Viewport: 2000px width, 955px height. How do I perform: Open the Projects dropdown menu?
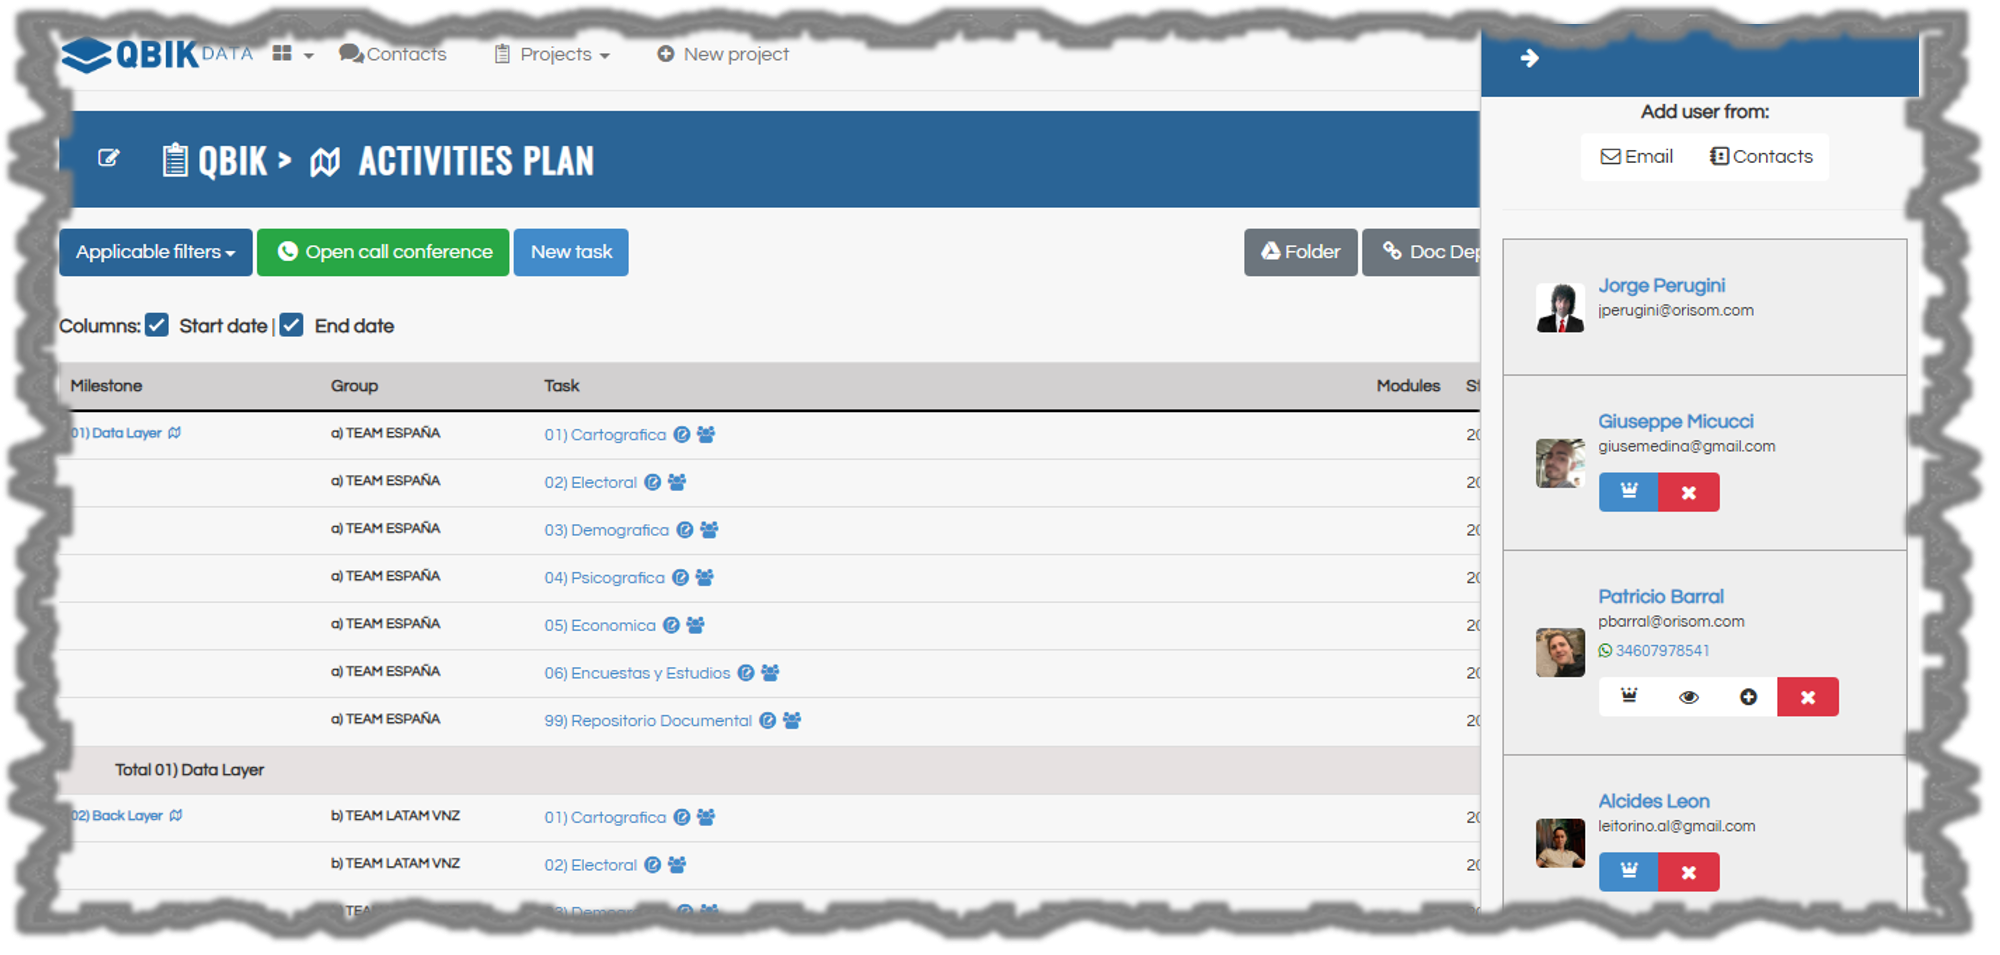coord(553,55)
